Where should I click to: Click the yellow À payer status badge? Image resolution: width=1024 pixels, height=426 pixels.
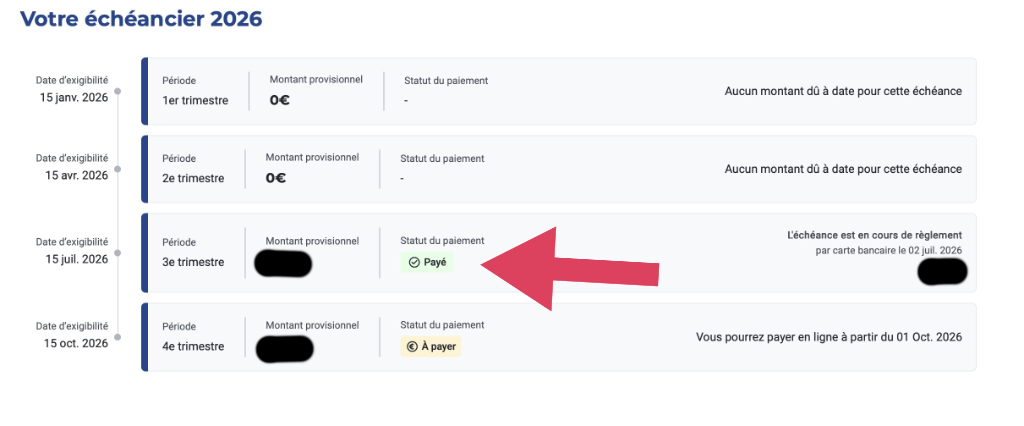click(x=431, y=346)
